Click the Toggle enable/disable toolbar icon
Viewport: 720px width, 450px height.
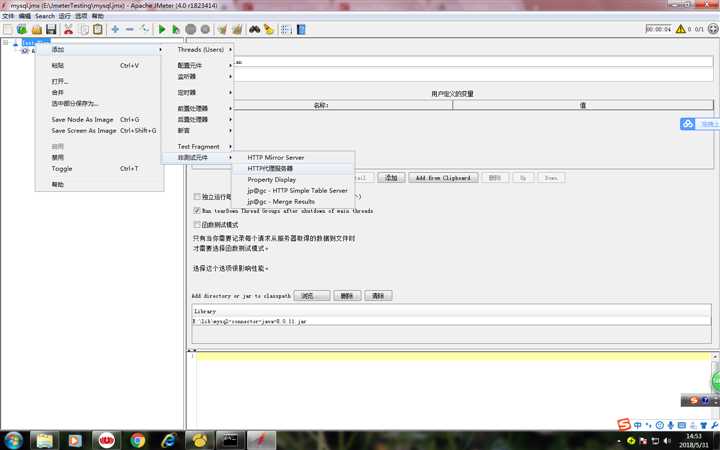pyautogui.click(x=145, y=29)
